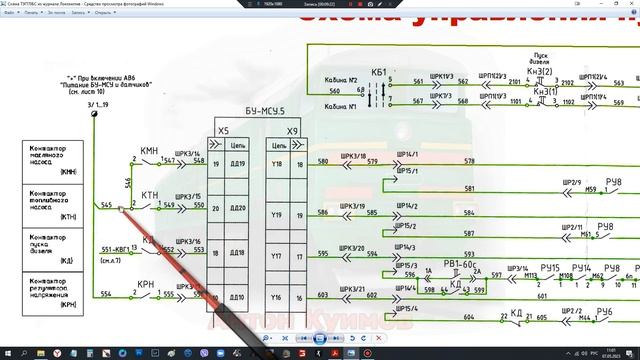Go to the previous image
This screenshot has height=360, width=640.
(x=303, y=338)
